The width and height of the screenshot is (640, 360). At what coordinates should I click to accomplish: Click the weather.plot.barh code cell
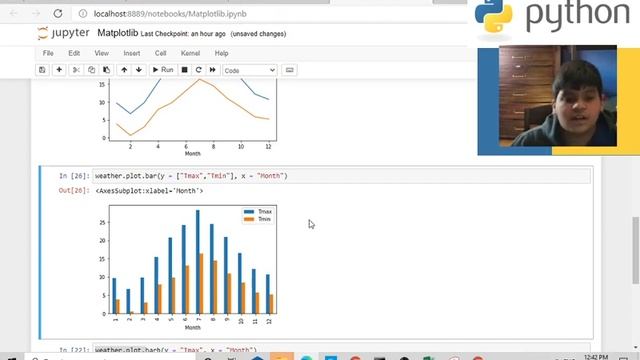coord(341,349)
